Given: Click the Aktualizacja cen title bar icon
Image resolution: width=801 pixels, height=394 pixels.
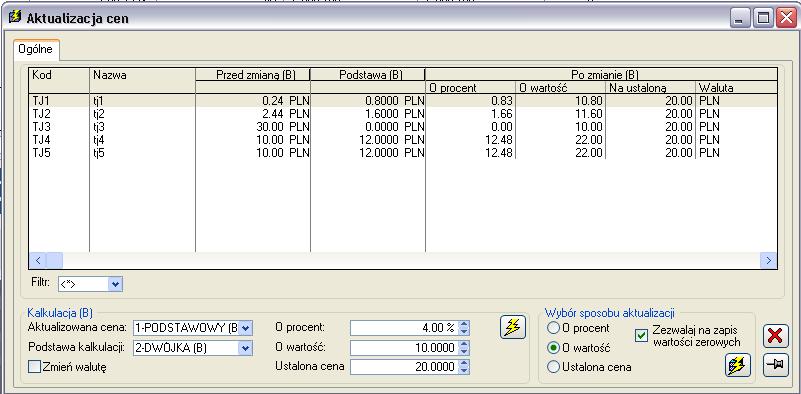Looking at the screenshot, I should [x=16, y=18].
